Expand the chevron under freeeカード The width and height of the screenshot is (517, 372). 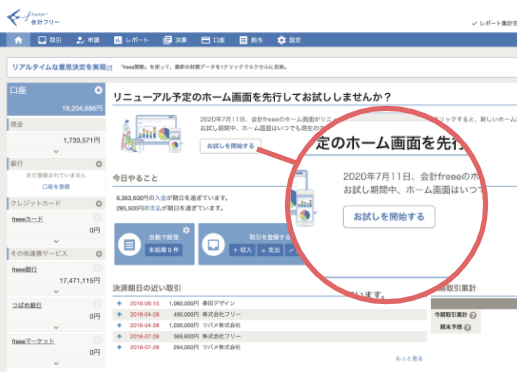(x=56, y=241)
